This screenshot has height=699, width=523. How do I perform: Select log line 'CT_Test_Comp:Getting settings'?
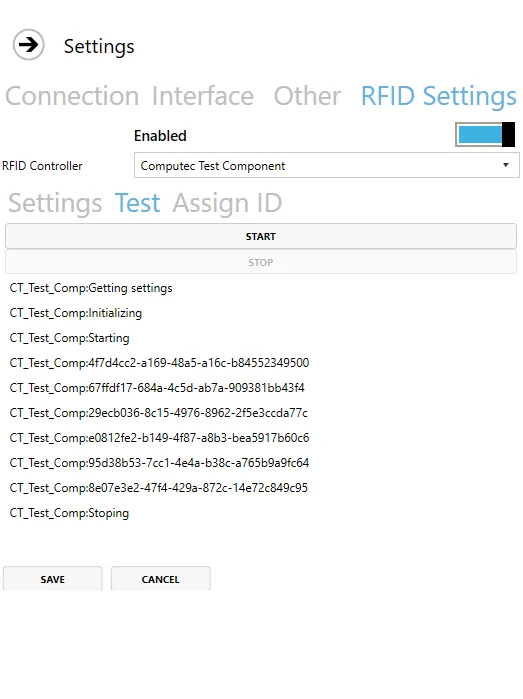91,288
